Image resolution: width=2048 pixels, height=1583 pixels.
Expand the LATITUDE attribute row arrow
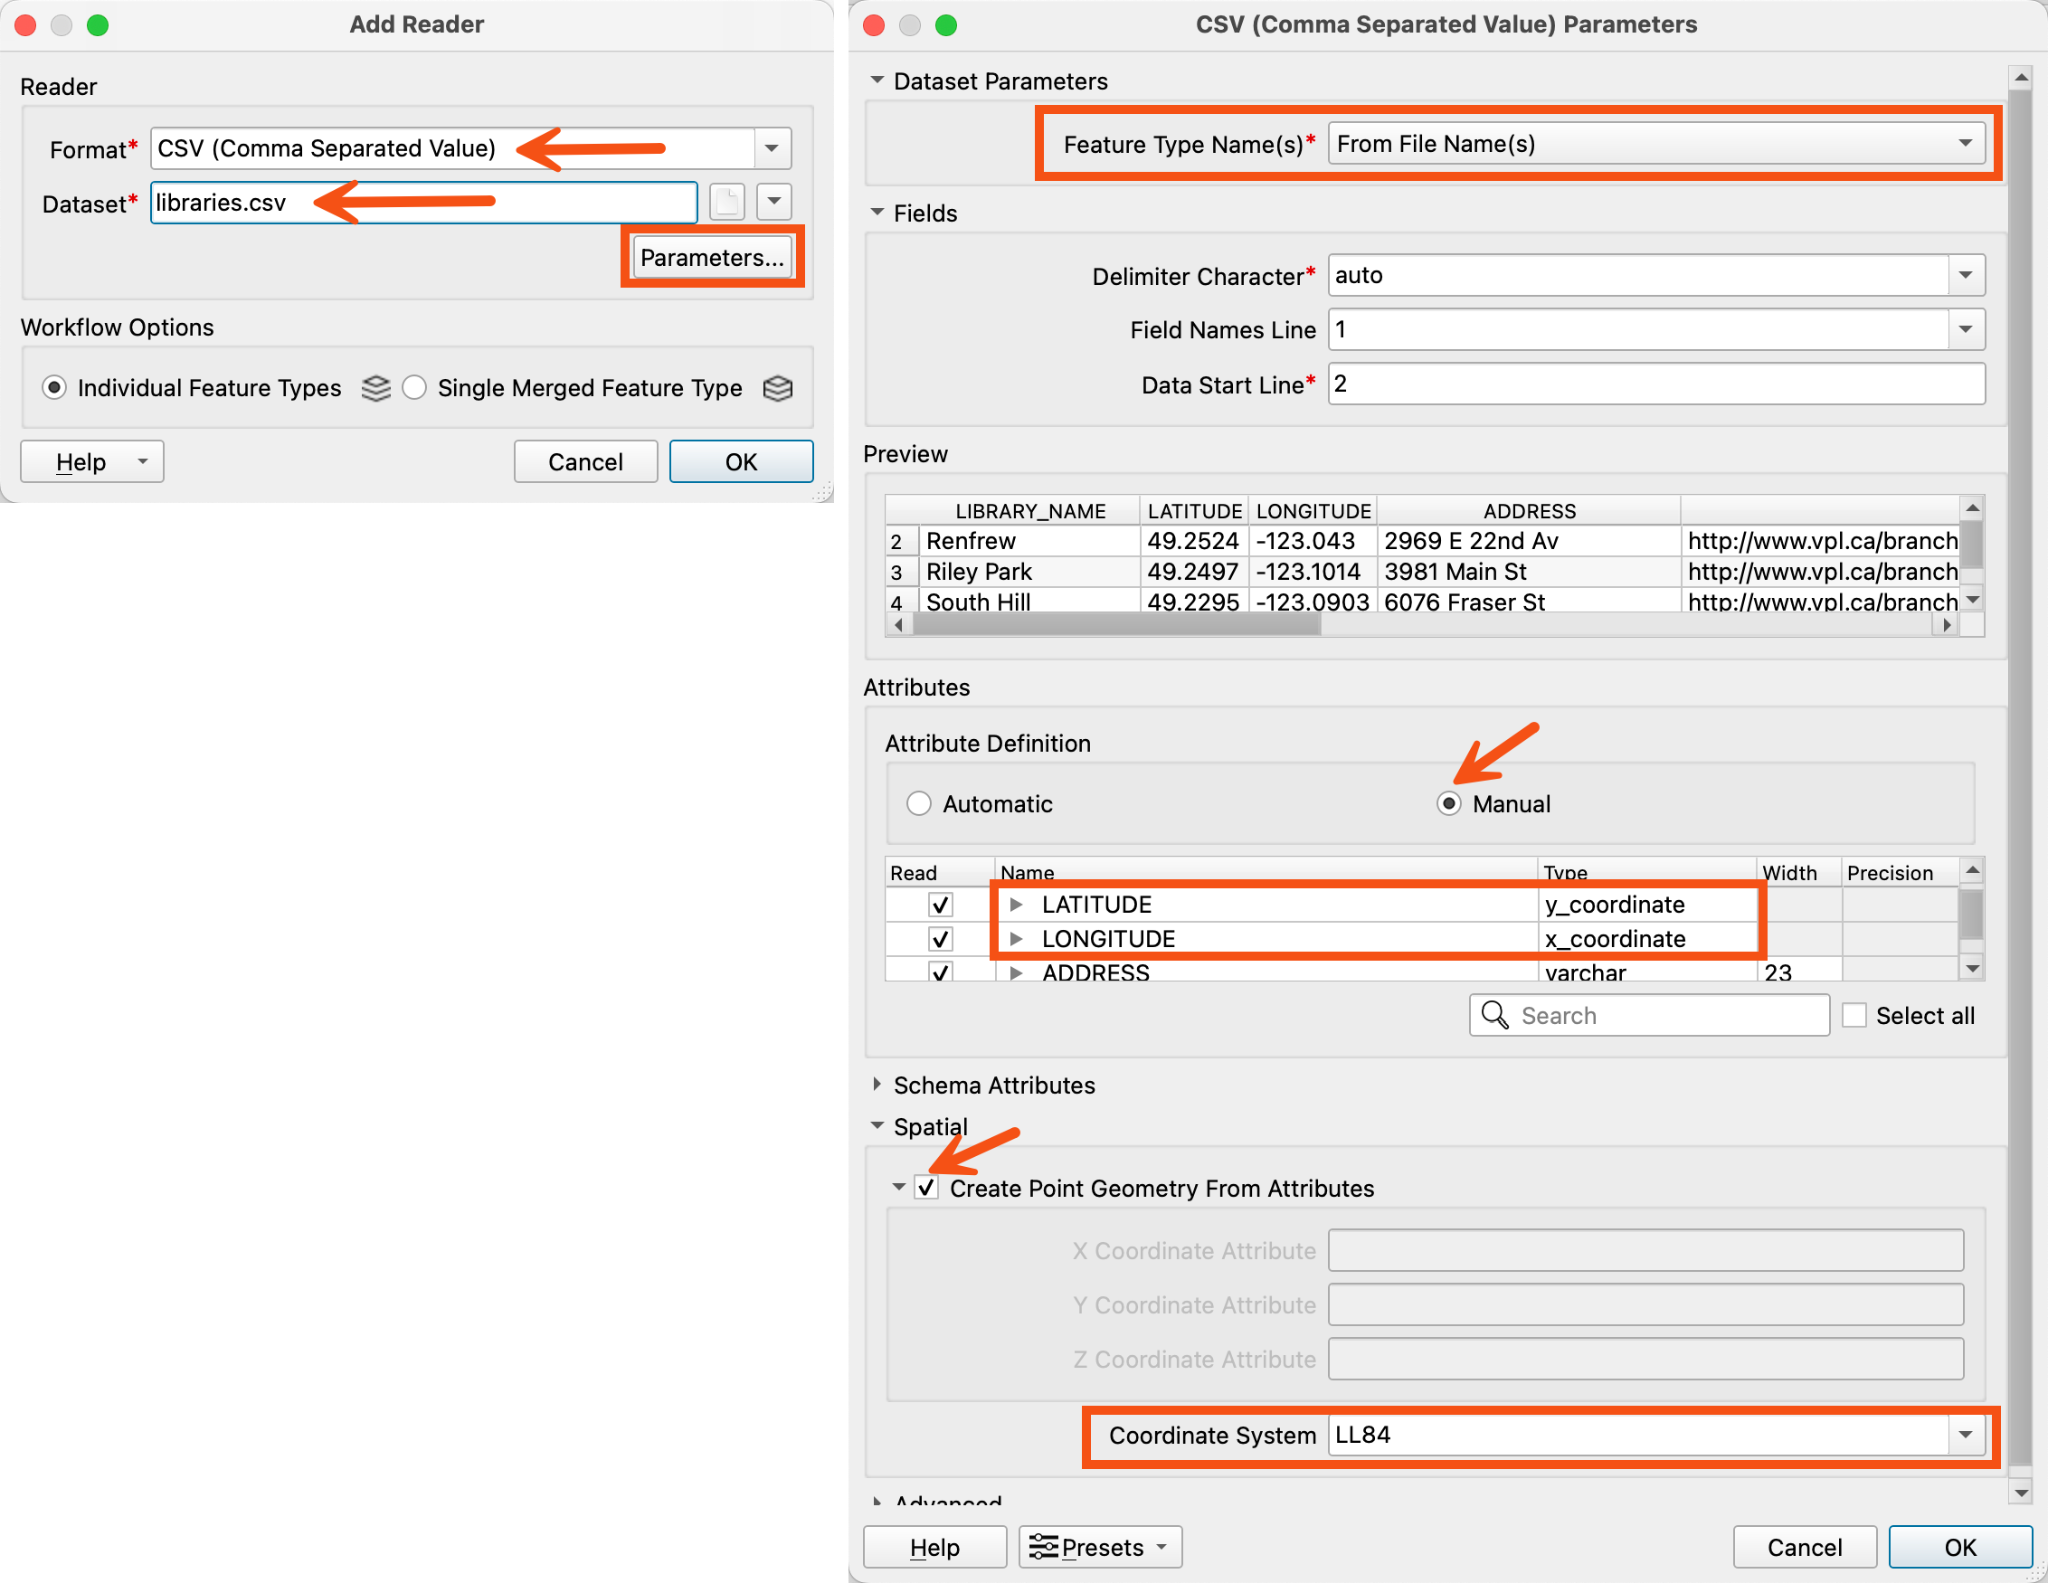coord(1016,905)
